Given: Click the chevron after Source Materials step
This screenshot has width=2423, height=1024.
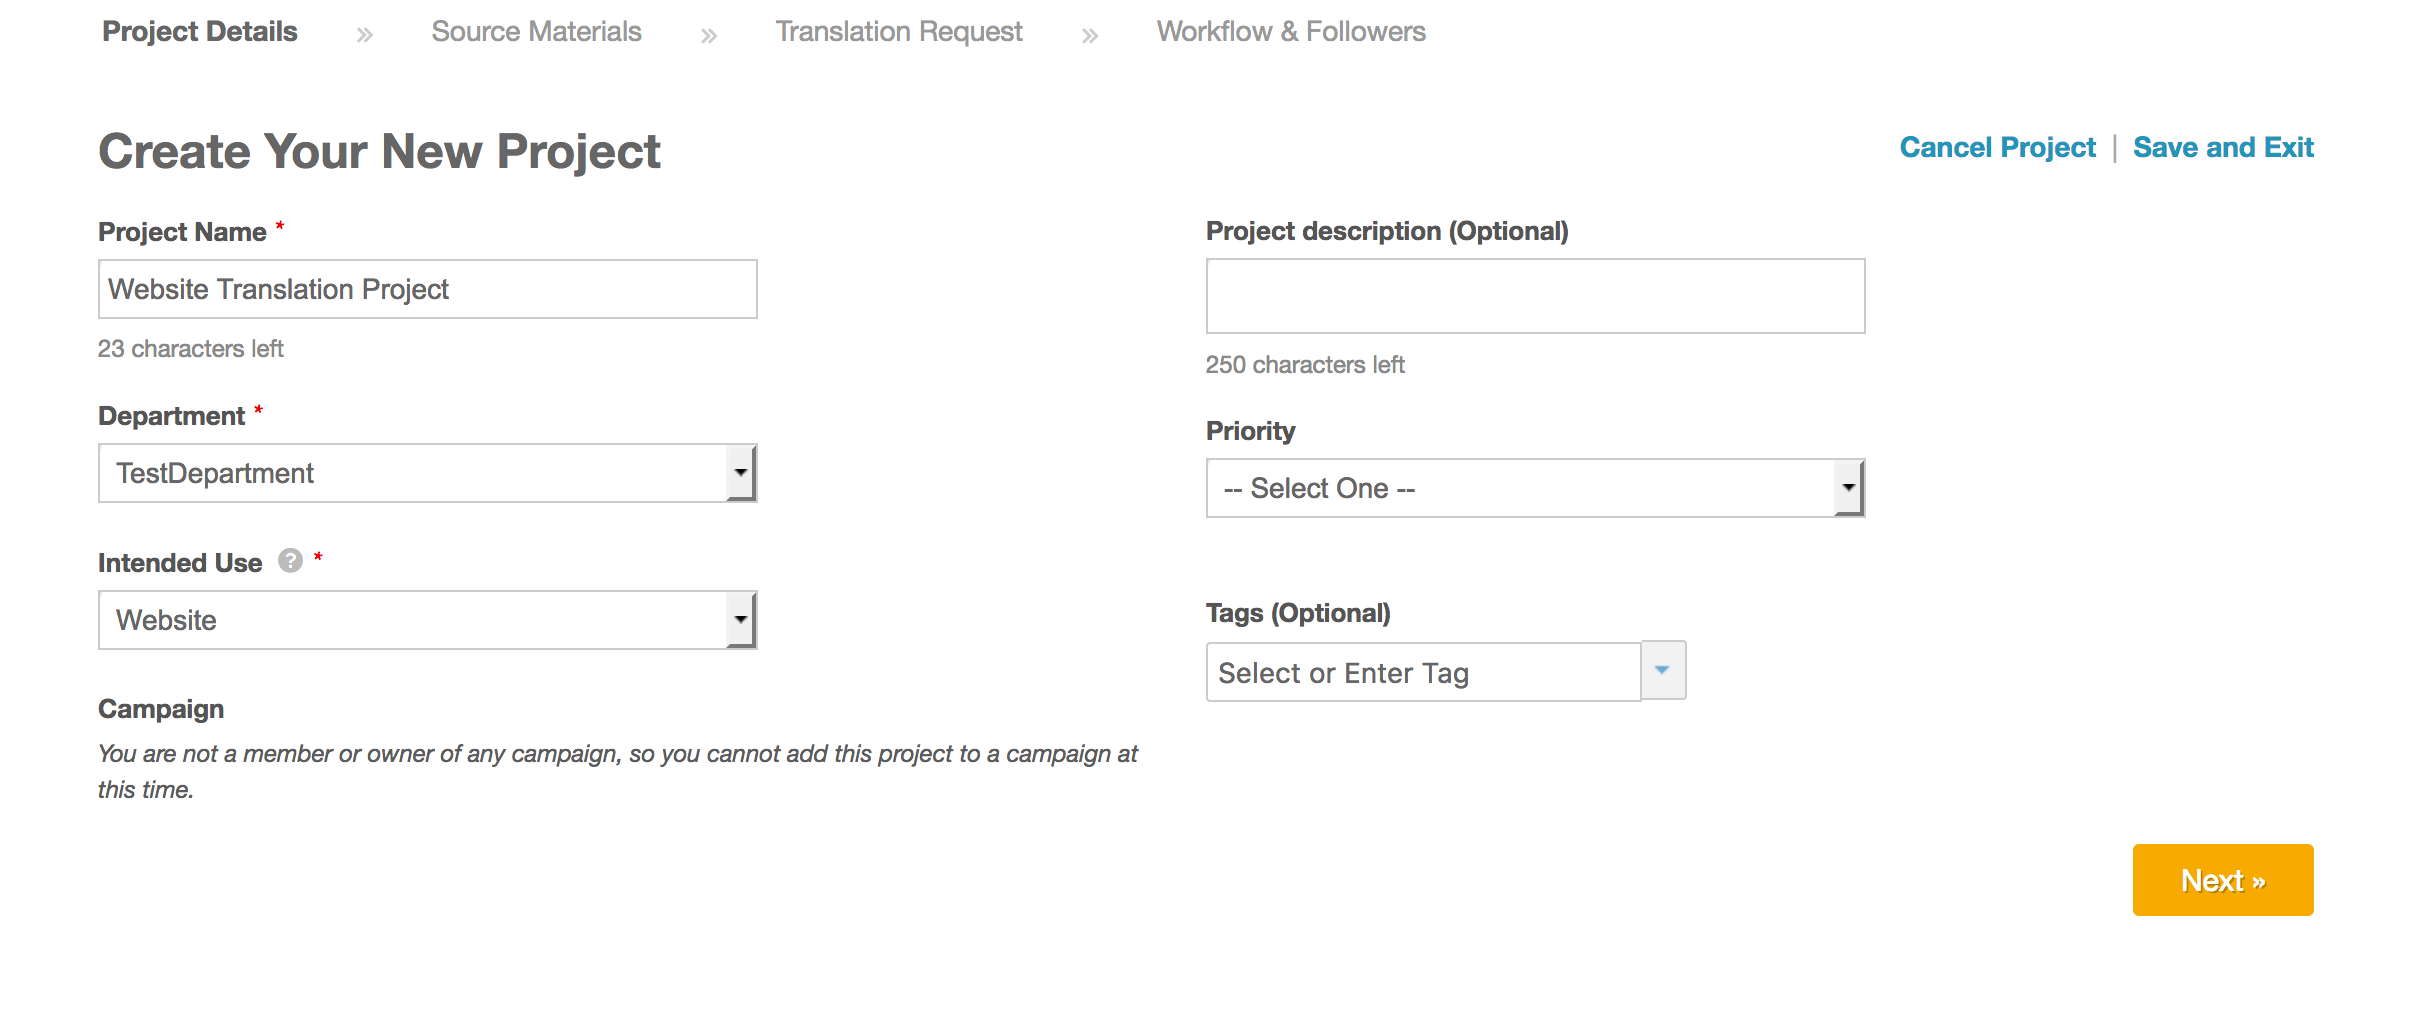Looking at the screenshot, I should coord(709,37).
